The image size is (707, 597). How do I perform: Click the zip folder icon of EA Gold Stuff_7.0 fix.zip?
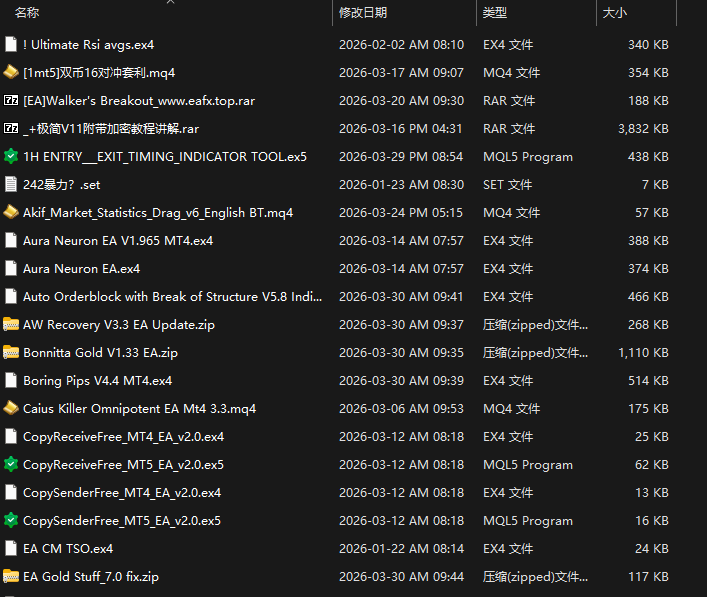tap(11, 576)
